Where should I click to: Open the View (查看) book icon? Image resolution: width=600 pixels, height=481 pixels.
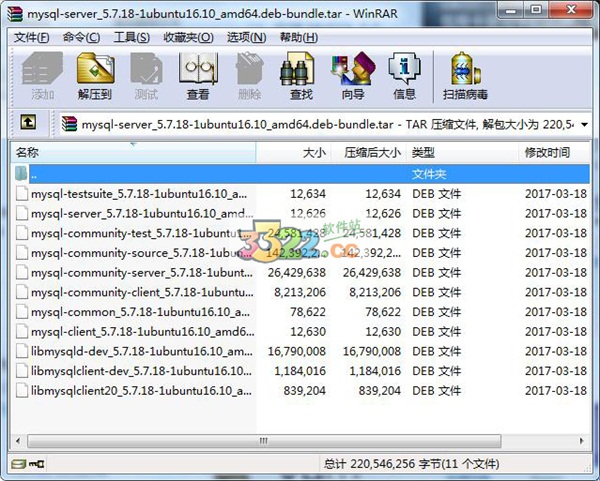[x=198, y=77]
